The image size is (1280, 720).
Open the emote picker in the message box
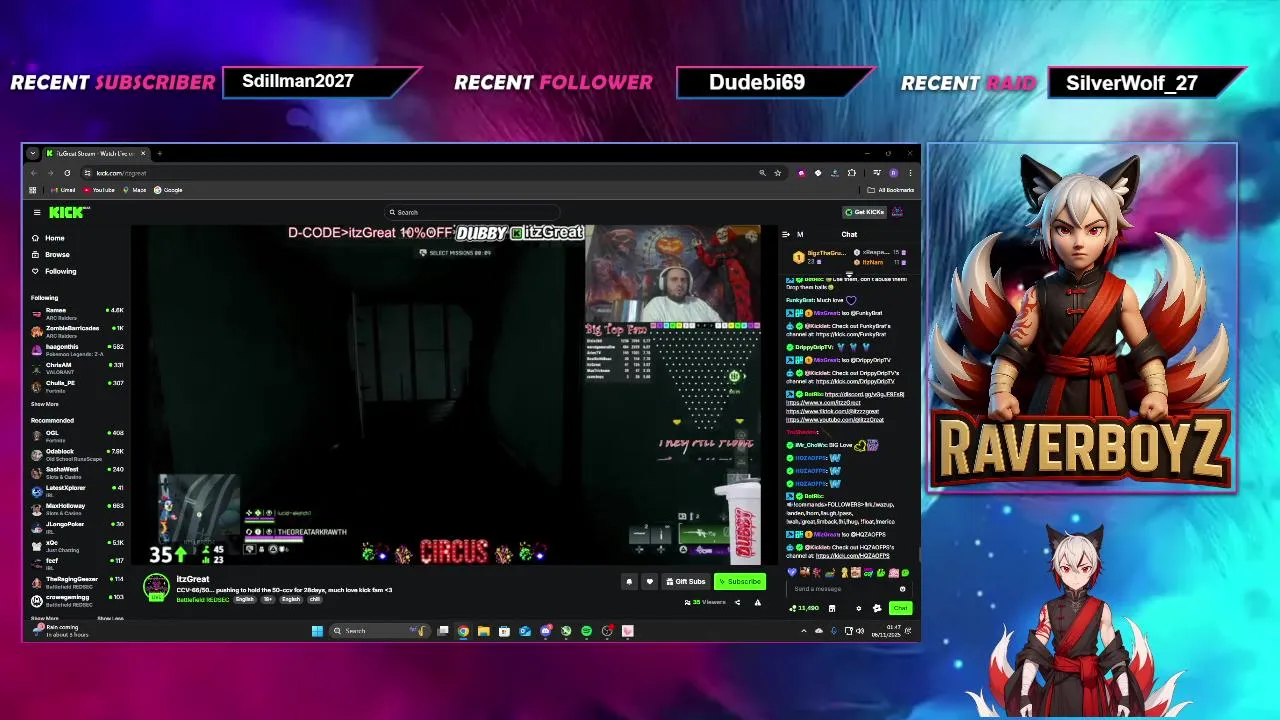click(x=902, y=589)
